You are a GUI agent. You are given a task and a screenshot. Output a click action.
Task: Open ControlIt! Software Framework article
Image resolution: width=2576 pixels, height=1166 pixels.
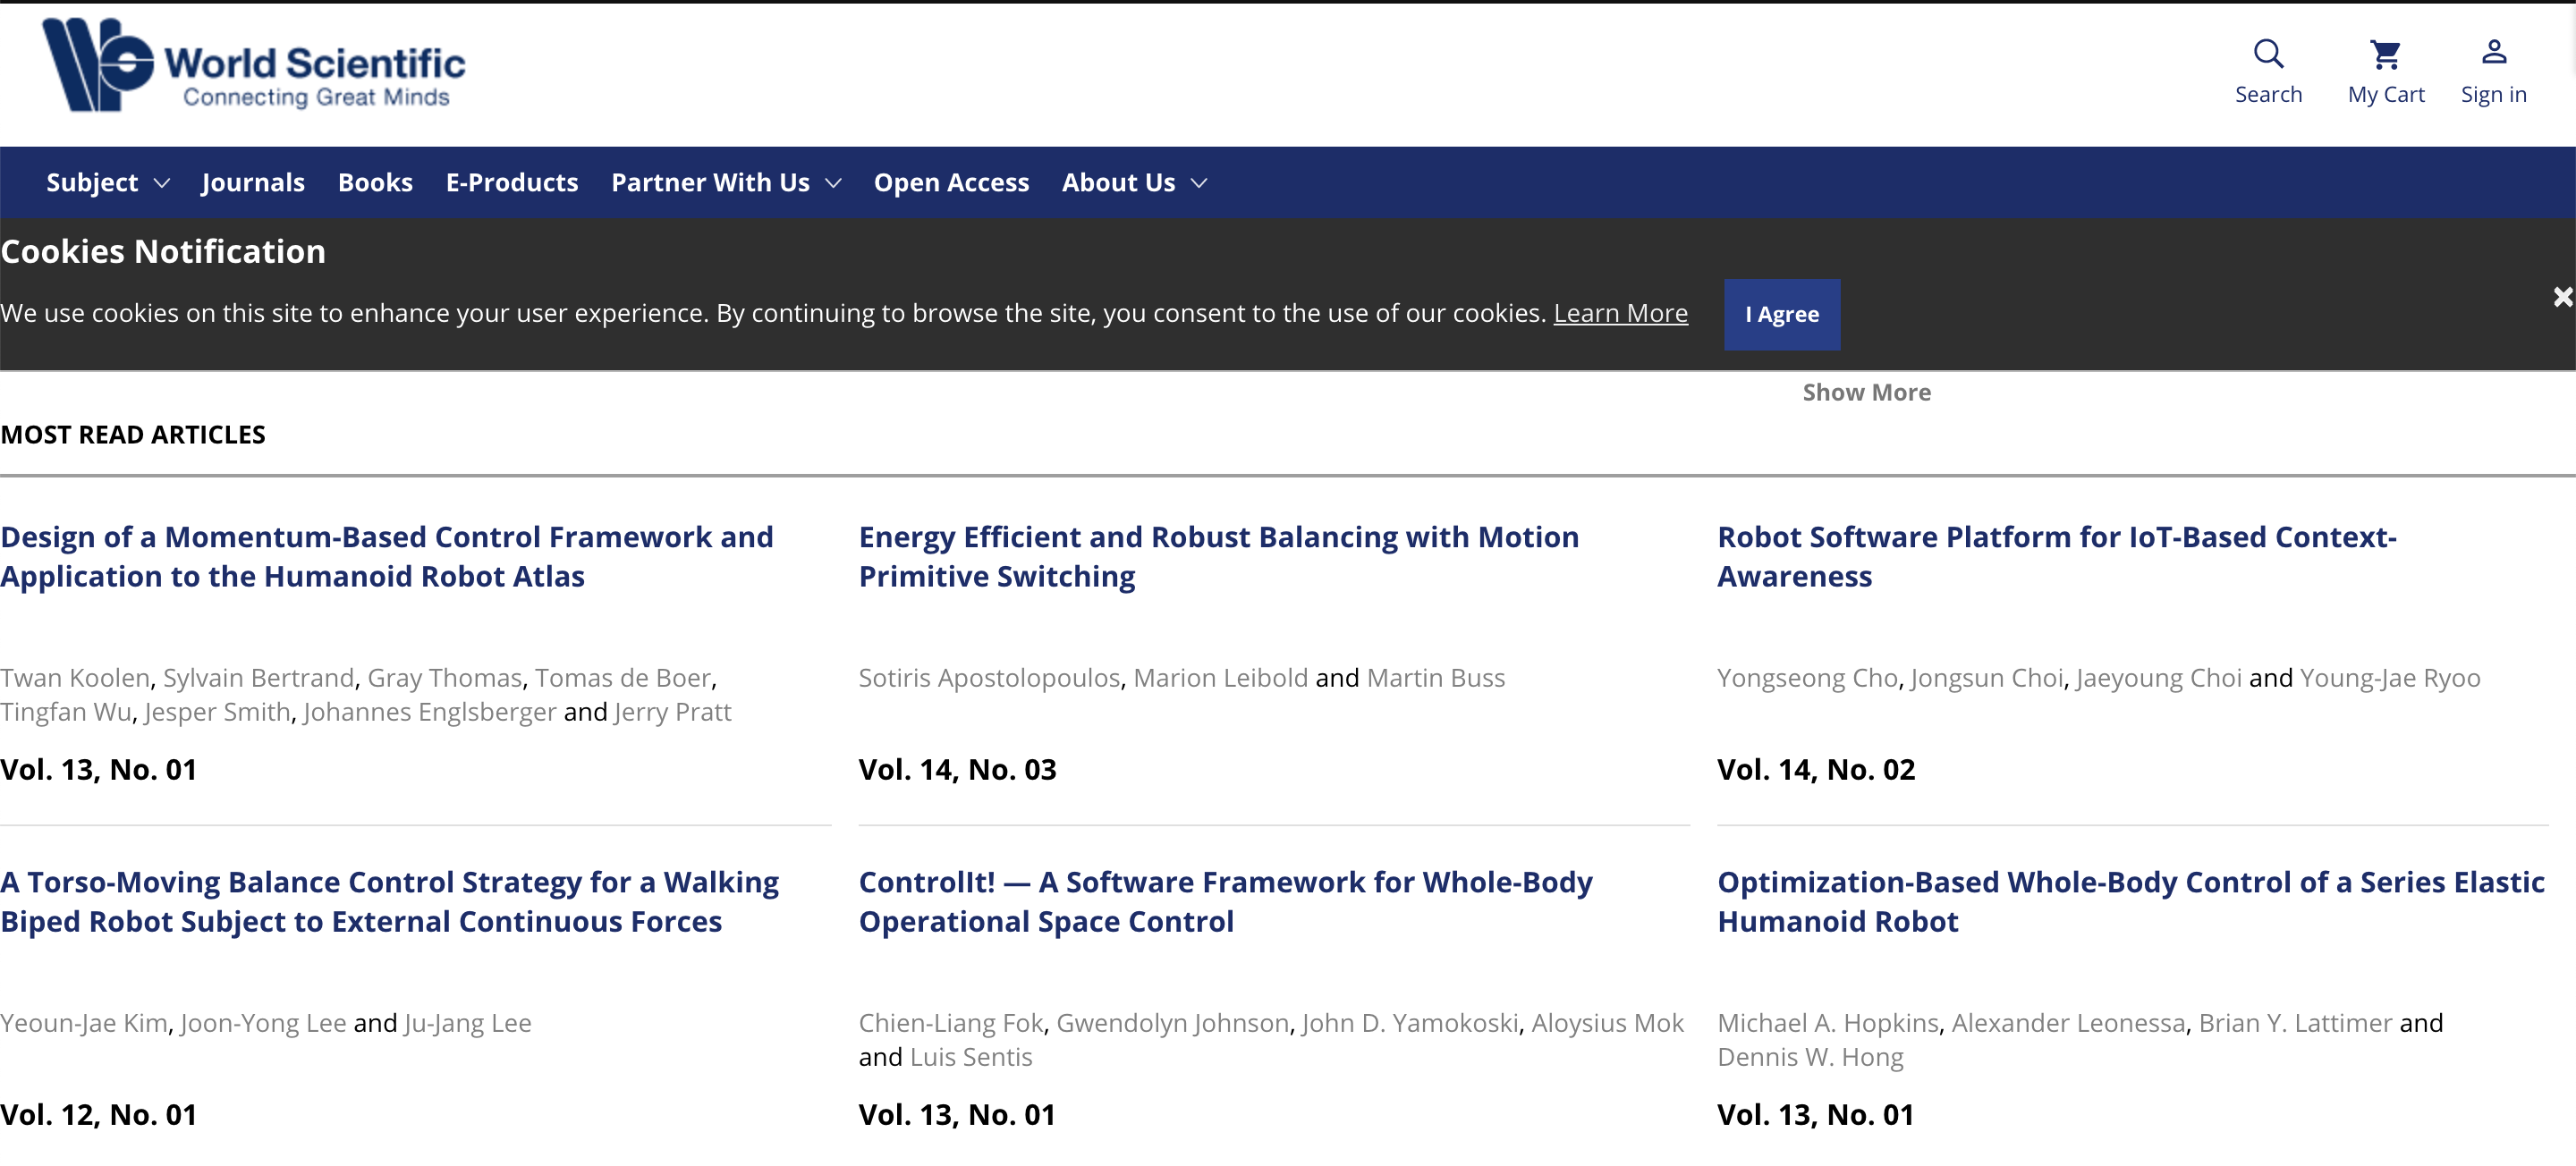pos(1225,902)
